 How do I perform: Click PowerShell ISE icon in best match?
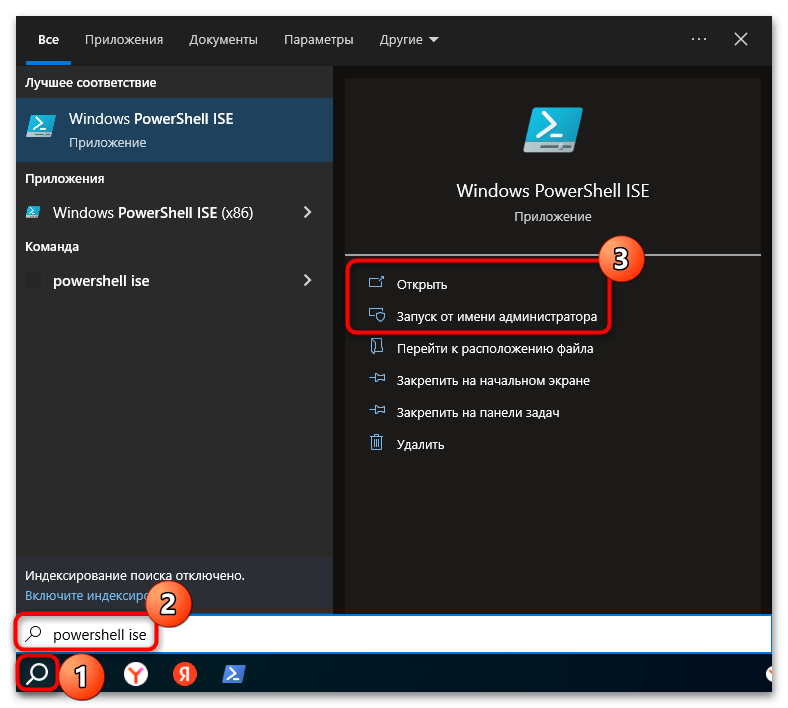41,126
